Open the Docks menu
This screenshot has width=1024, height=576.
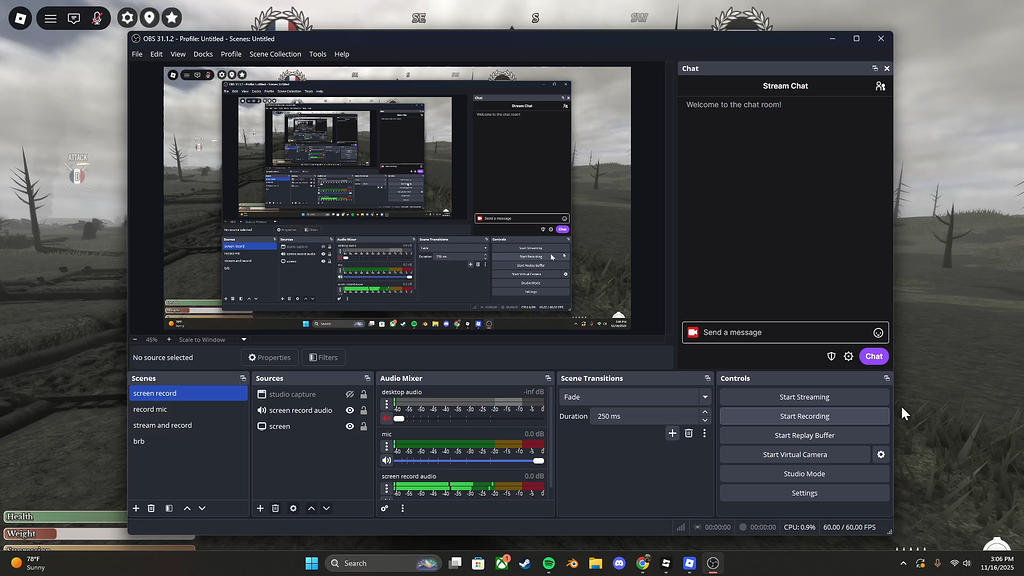coord(203,54)
